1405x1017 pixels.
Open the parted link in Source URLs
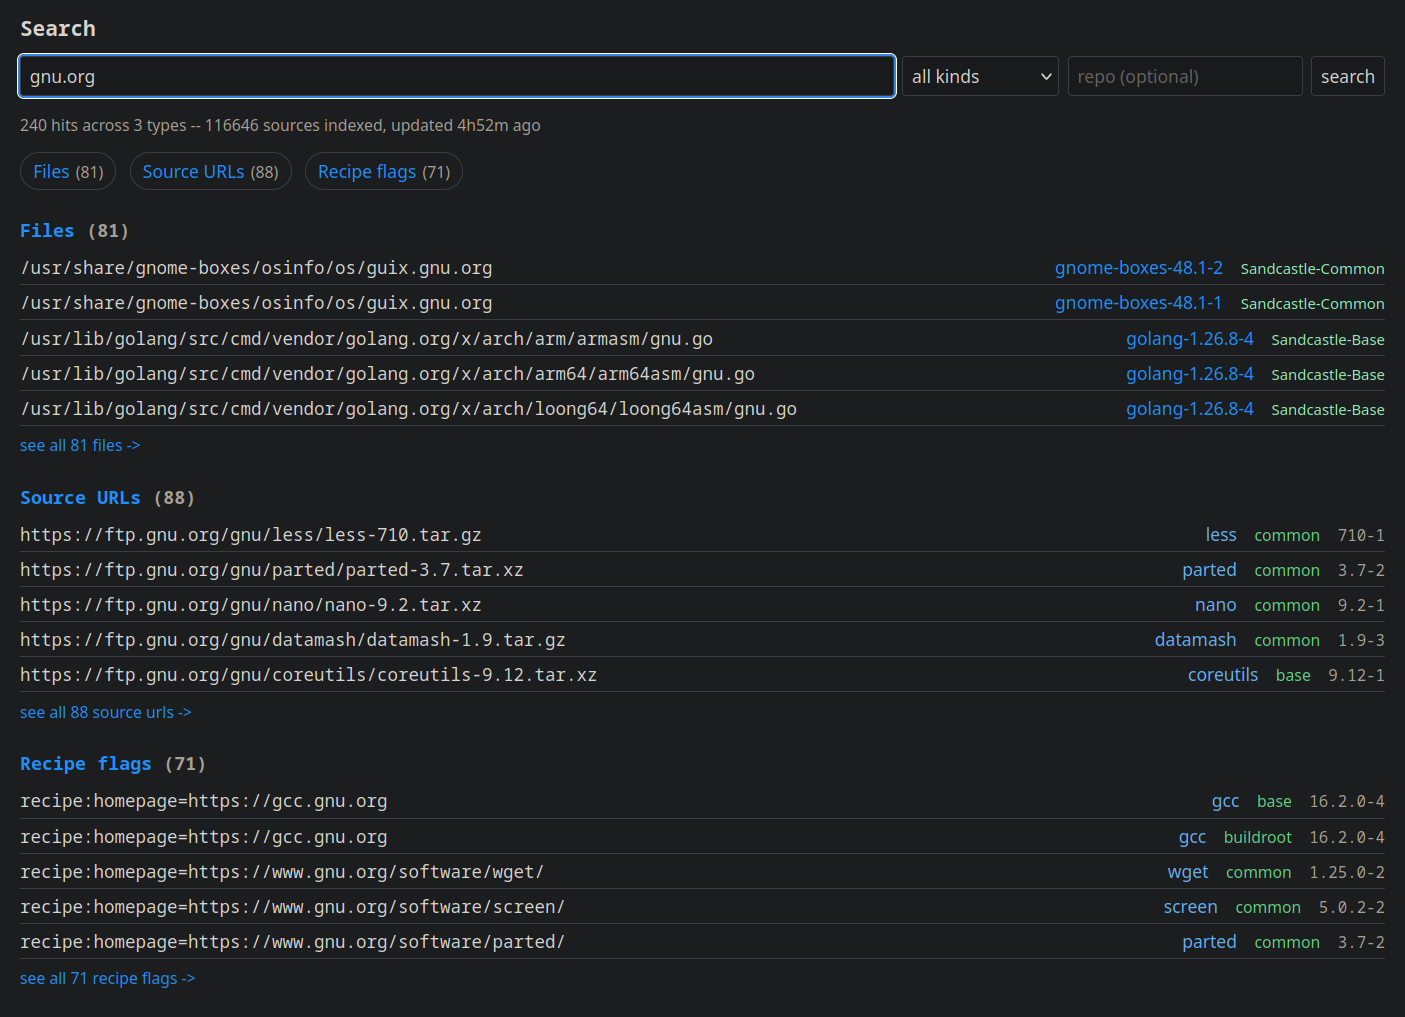1209,570
